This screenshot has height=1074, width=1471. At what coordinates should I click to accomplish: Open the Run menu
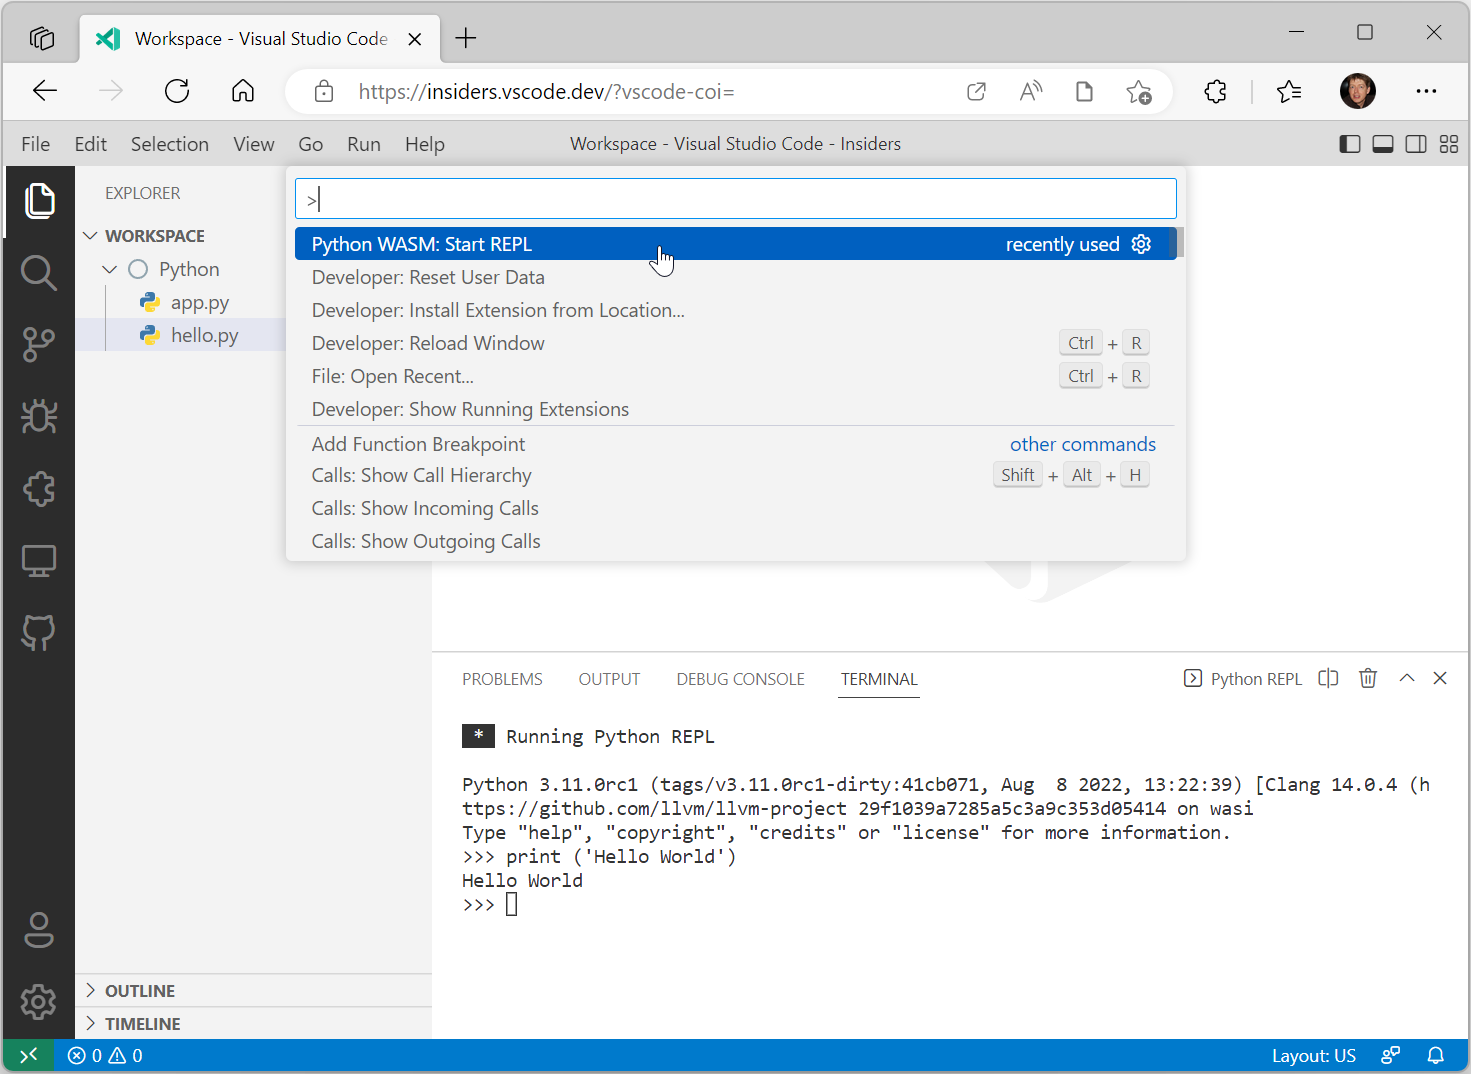363,144
